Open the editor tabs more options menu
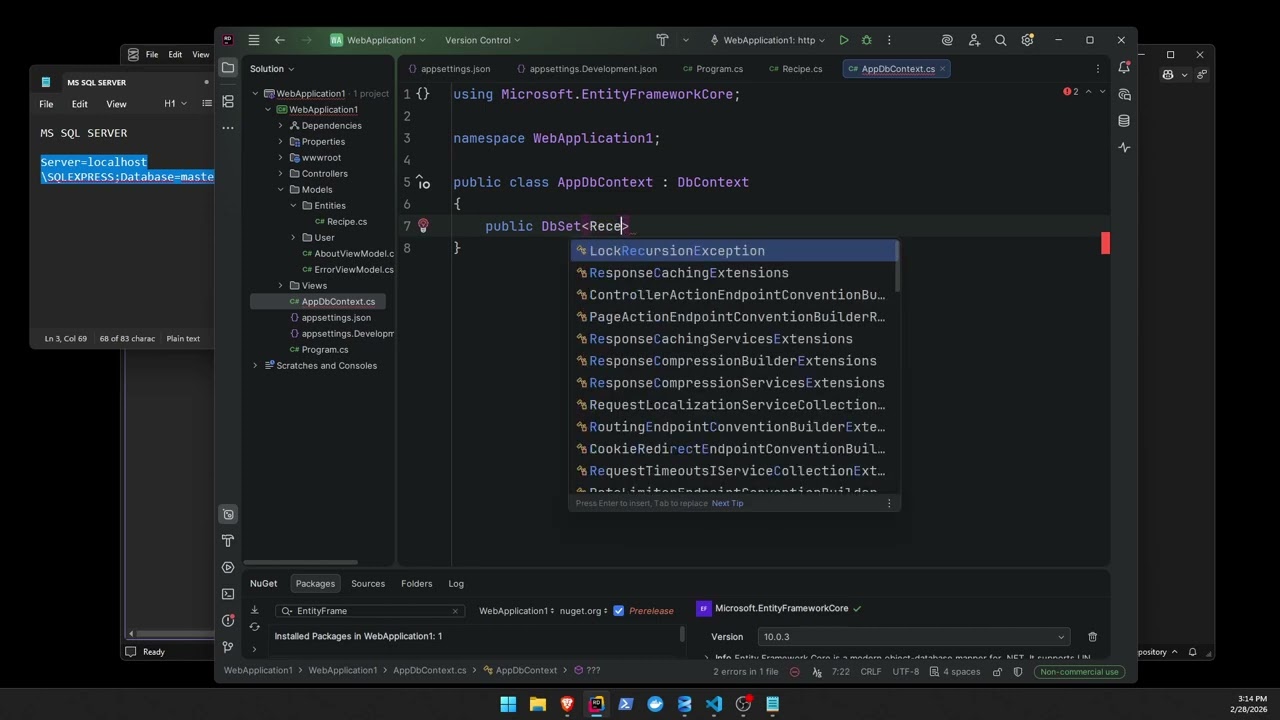 (1098, 69)
